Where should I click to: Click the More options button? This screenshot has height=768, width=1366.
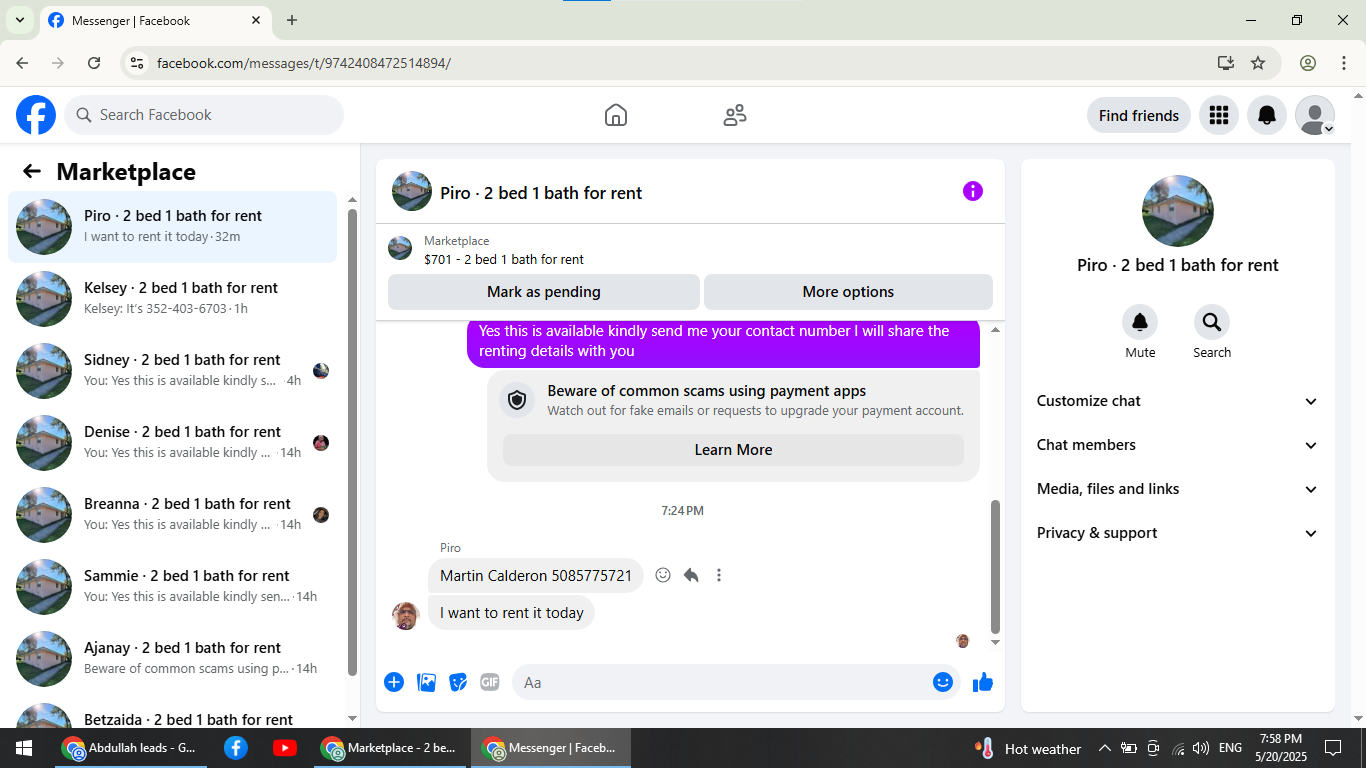pyautogui.click(x=848, y=292)
